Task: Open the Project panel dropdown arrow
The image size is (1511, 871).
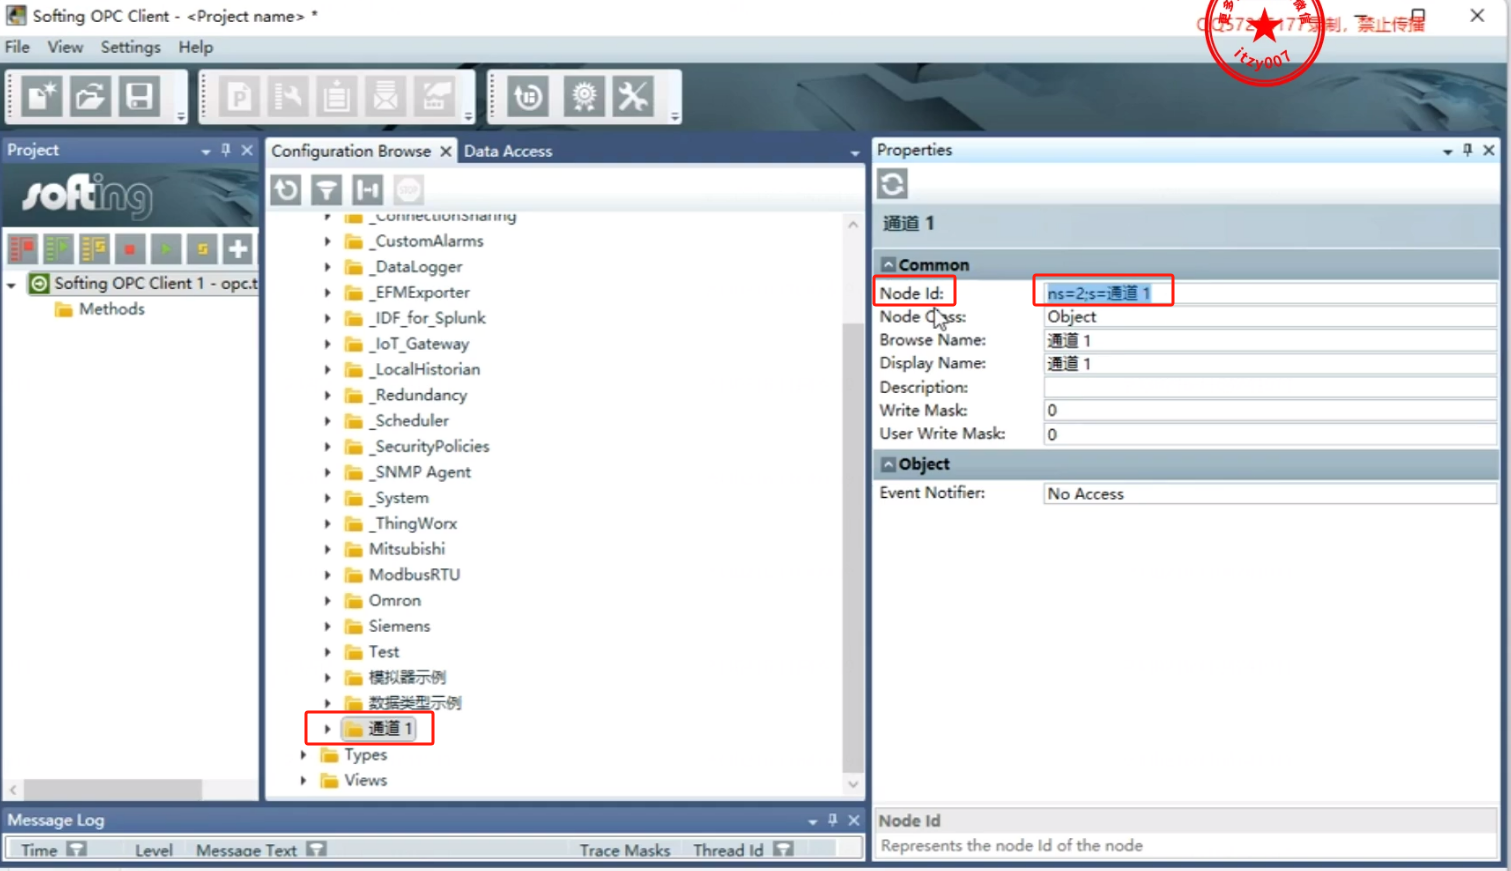Action: tap(206, 151)
